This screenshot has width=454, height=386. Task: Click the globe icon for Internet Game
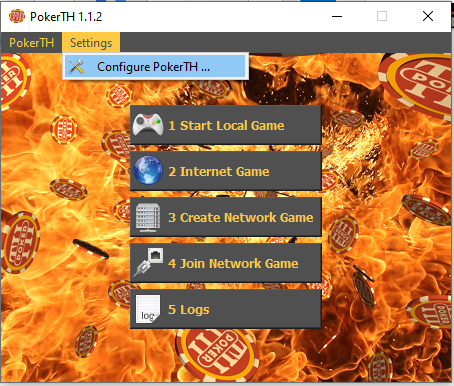pyautogui.click(x=148, y=170)
